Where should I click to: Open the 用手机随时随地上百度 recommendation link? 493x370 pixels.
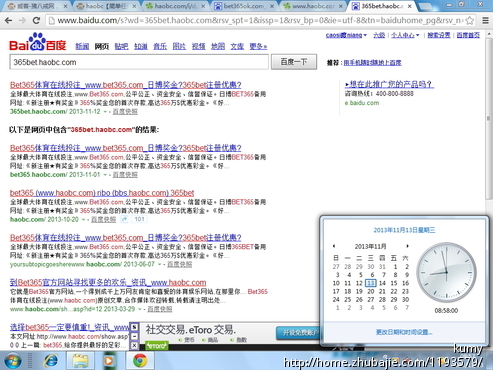pyautogui.click(x=372, y=63)
